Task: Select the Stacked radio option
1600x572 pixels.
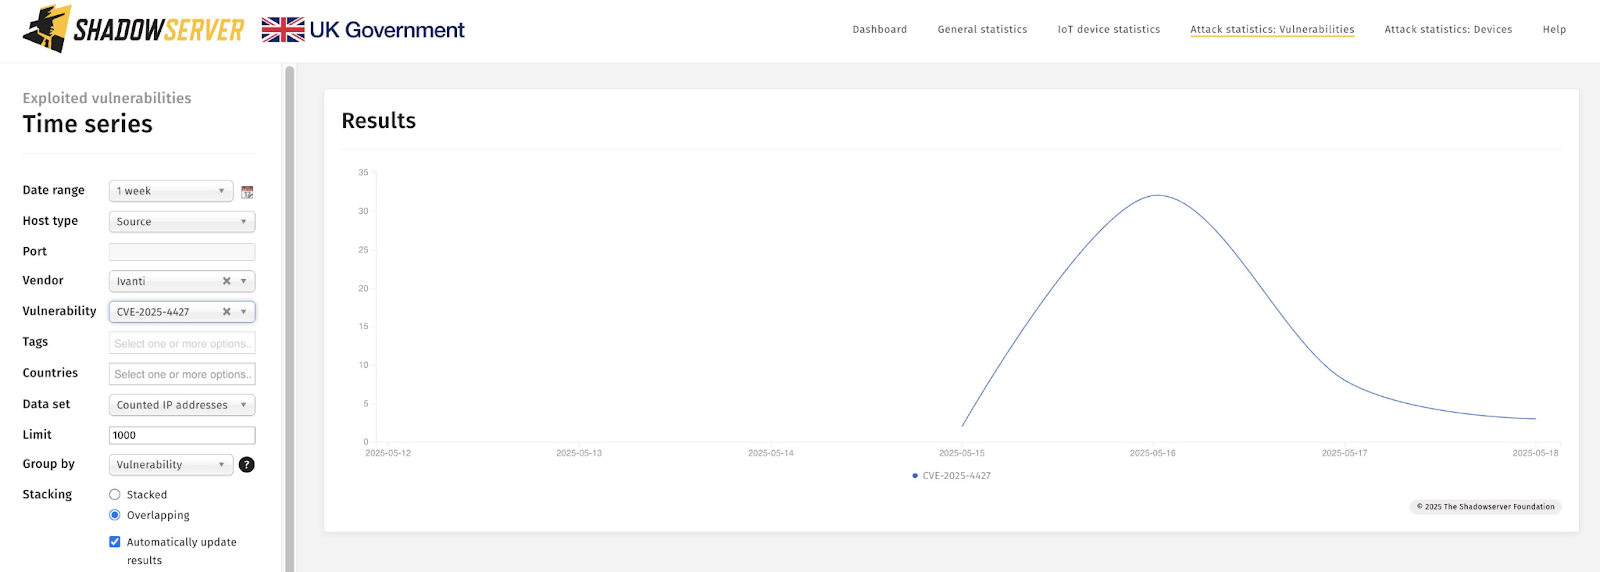Action: pos(115,495)
